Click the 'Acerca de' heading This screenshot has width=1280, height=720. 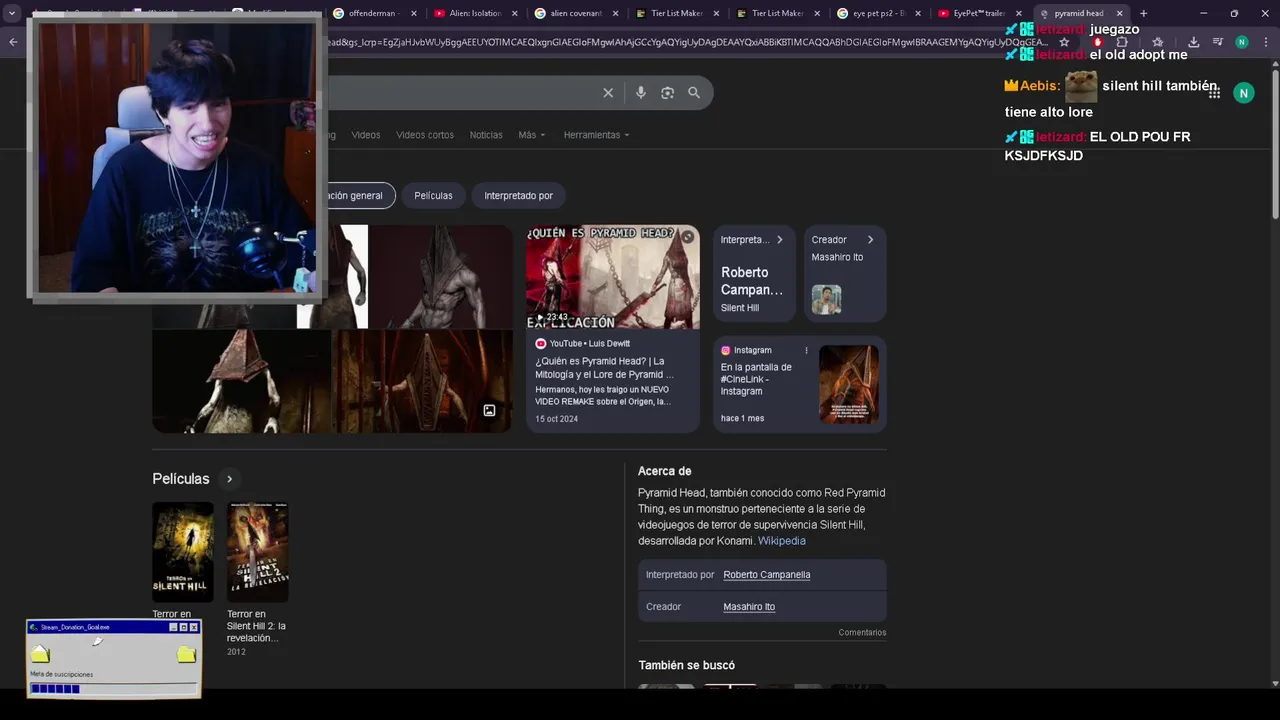coord(665,471)
